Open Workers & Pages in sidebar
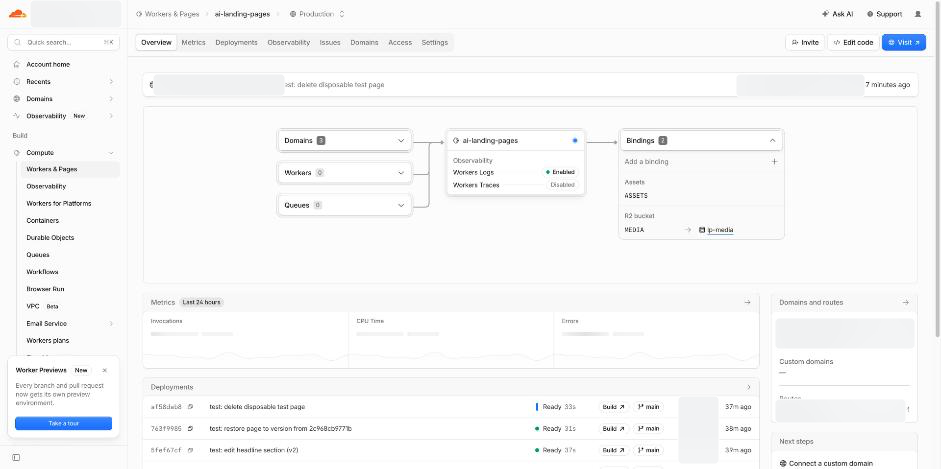This screenshot has height=469, width=941. coord(70,169)
